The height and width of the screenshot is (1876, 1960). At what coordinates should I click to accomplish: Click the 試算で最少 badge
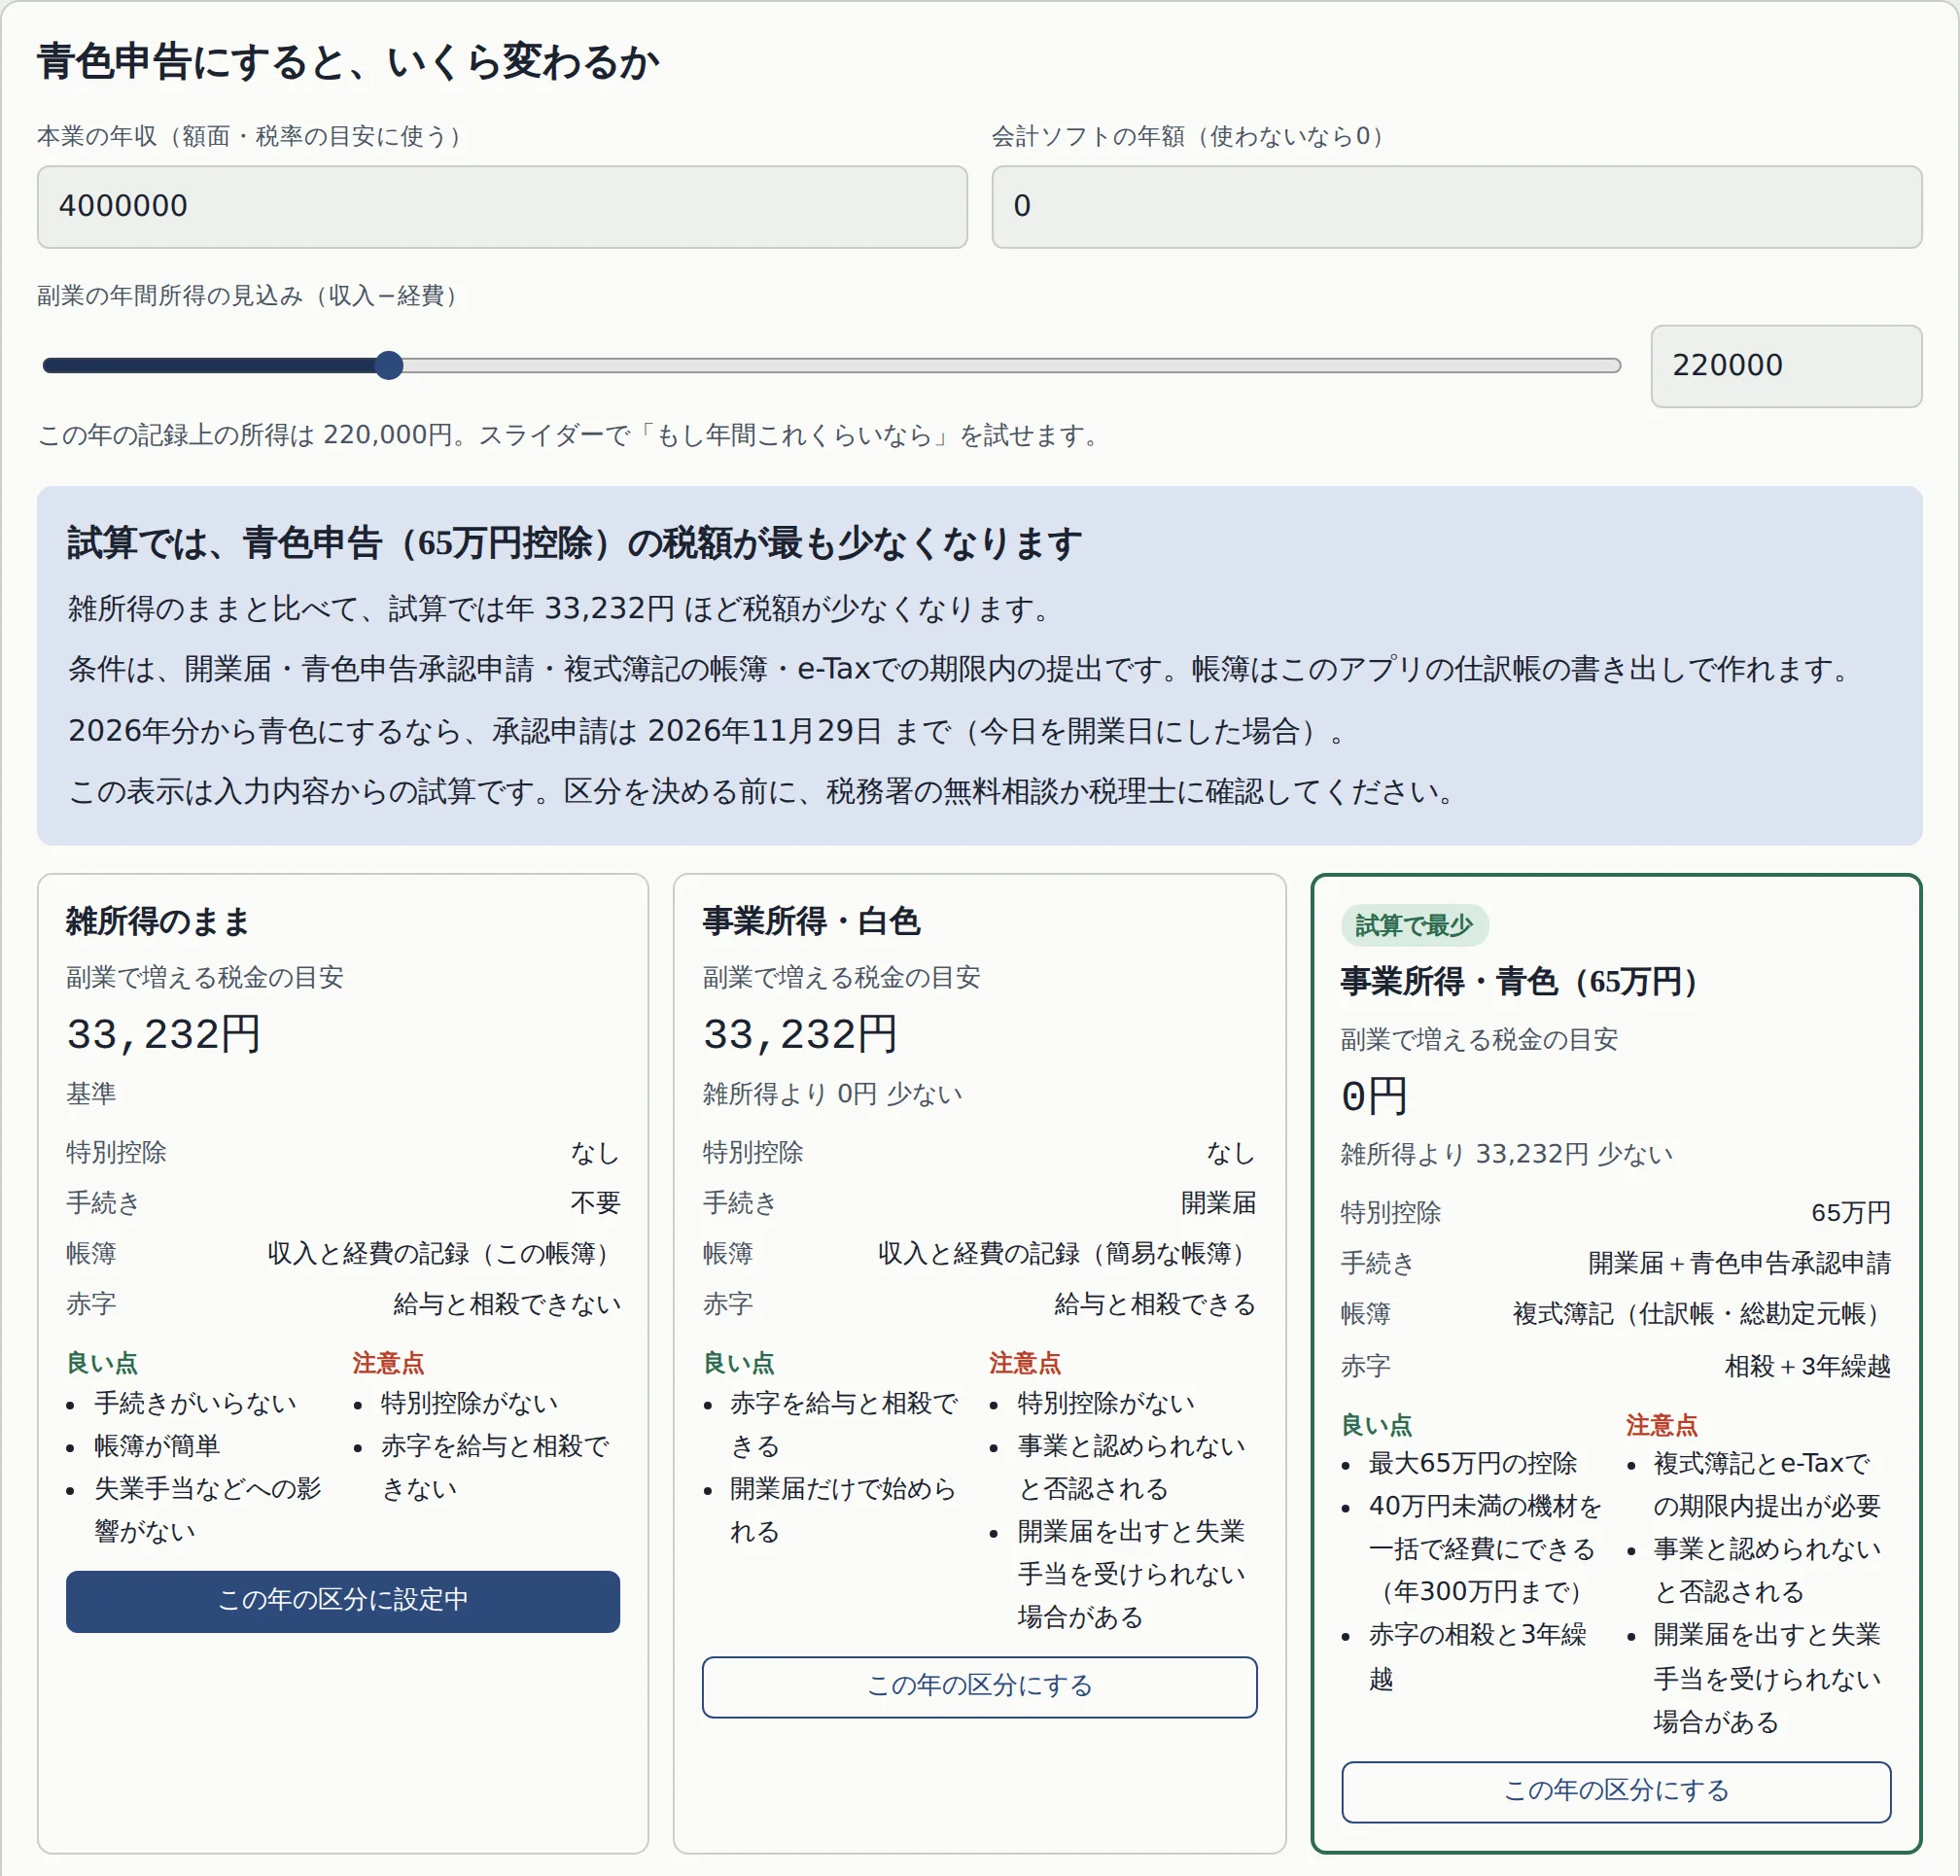(x=1414, y=925)
